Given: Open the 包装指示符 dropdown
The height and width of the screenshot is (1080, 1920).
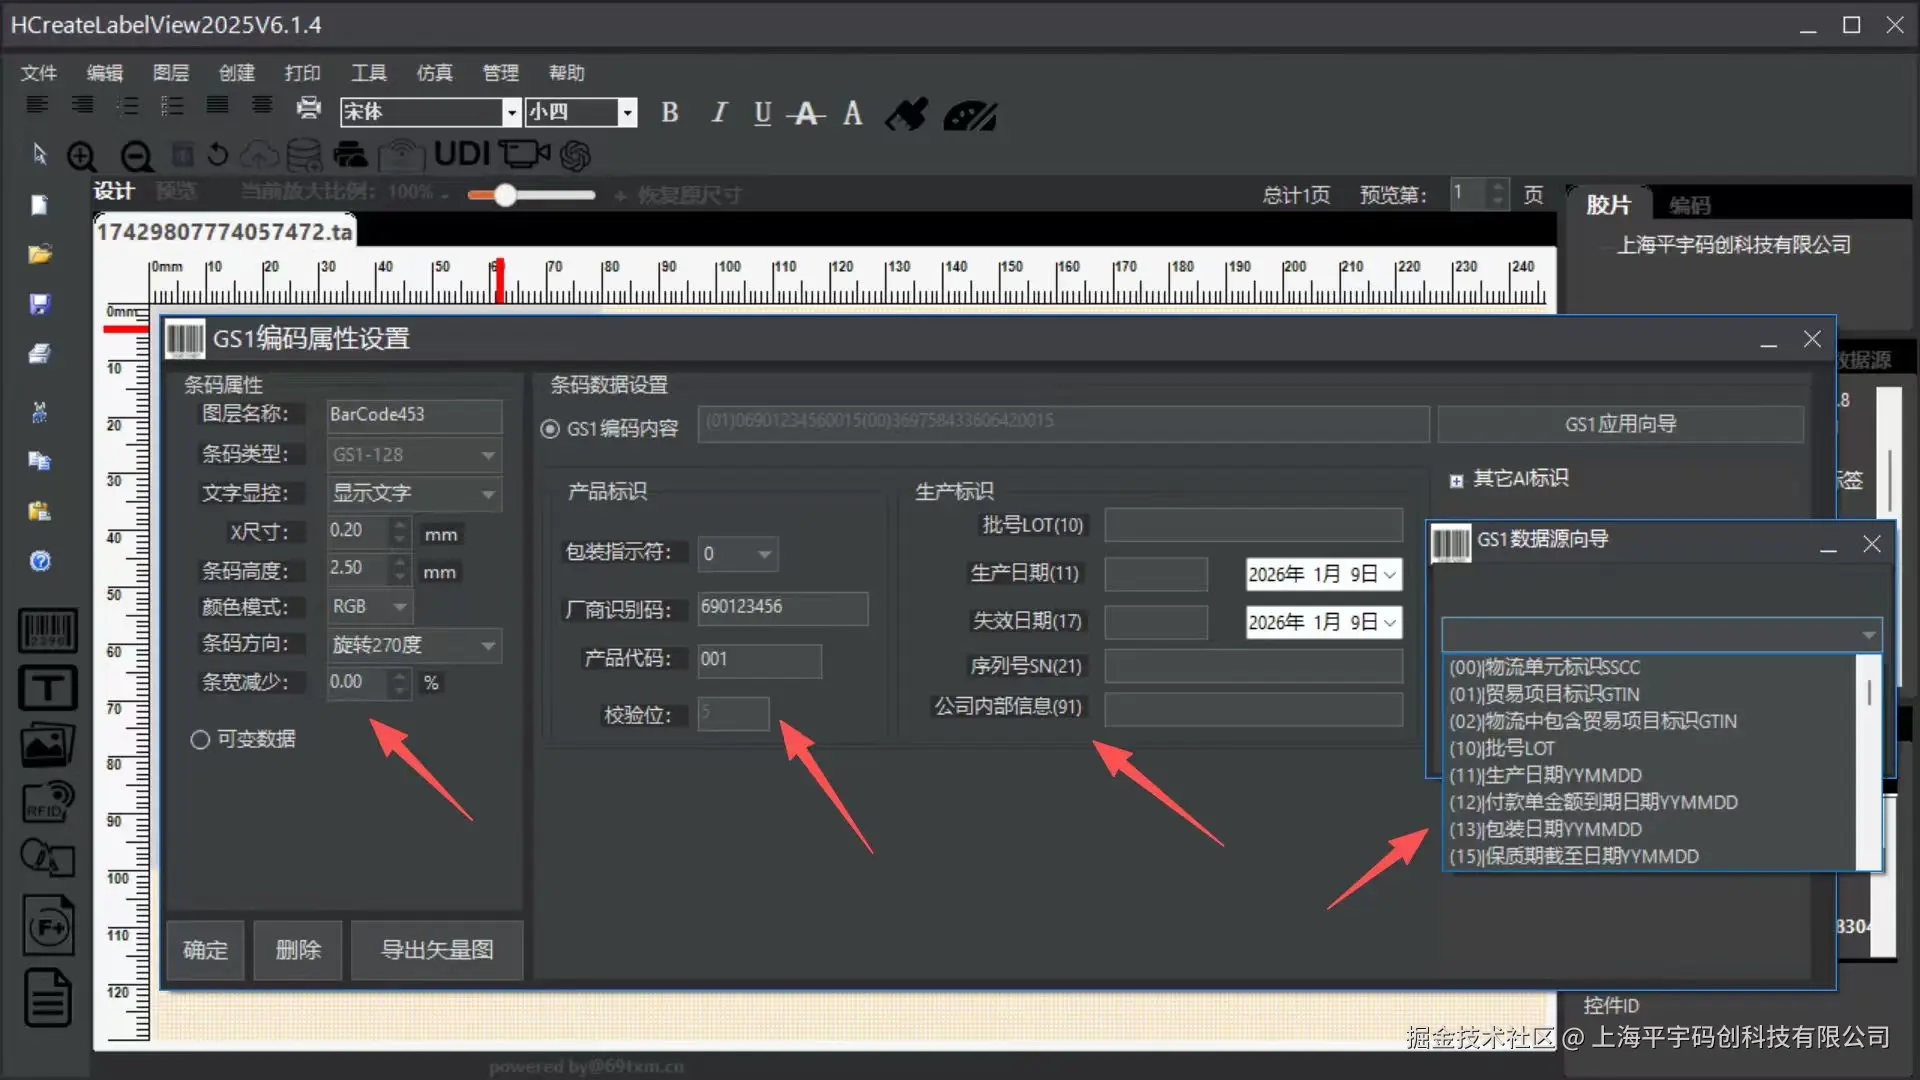Looking at the screenshot, I should 764,554.
